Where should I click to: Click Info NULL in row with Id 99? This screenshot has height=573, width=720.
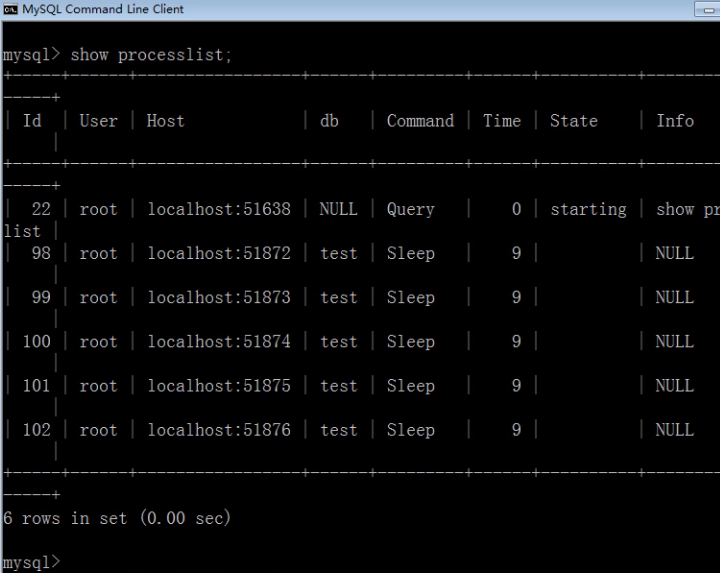coord(675,298)
